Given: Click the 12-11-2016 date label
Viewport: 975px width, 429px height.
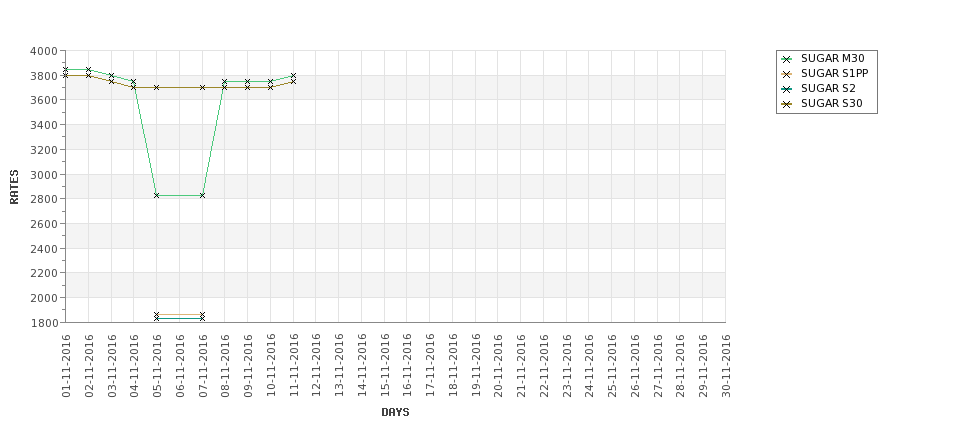Looking at the screenshot, I should coord(316,366).
